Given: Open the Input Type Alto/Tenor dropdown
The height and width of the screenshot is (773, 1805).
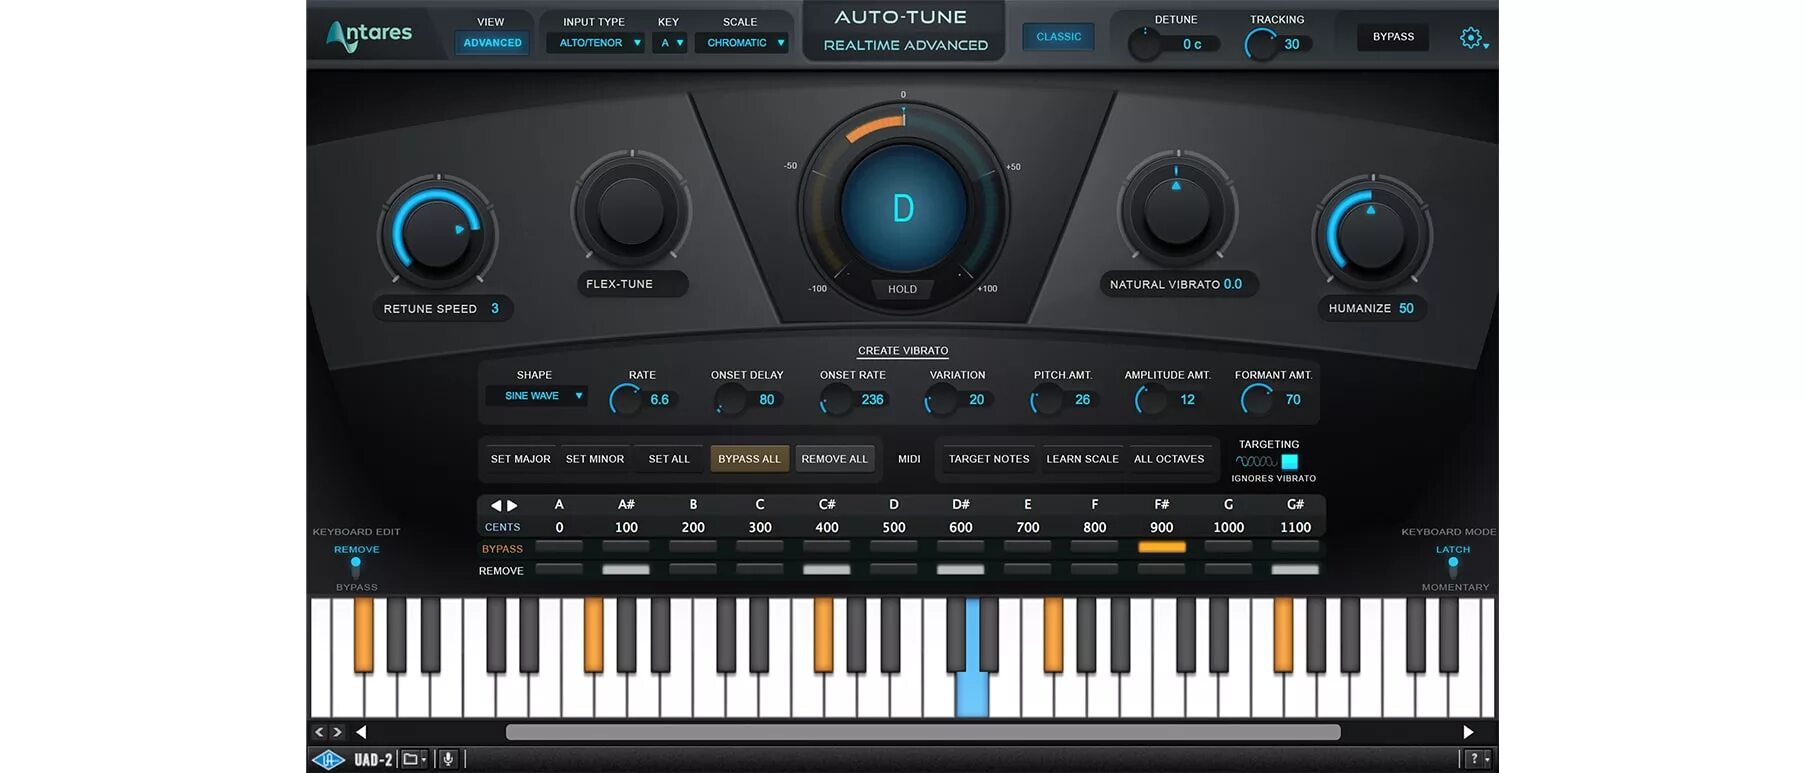Looking at the screenshot, I should tap(595, 43).
